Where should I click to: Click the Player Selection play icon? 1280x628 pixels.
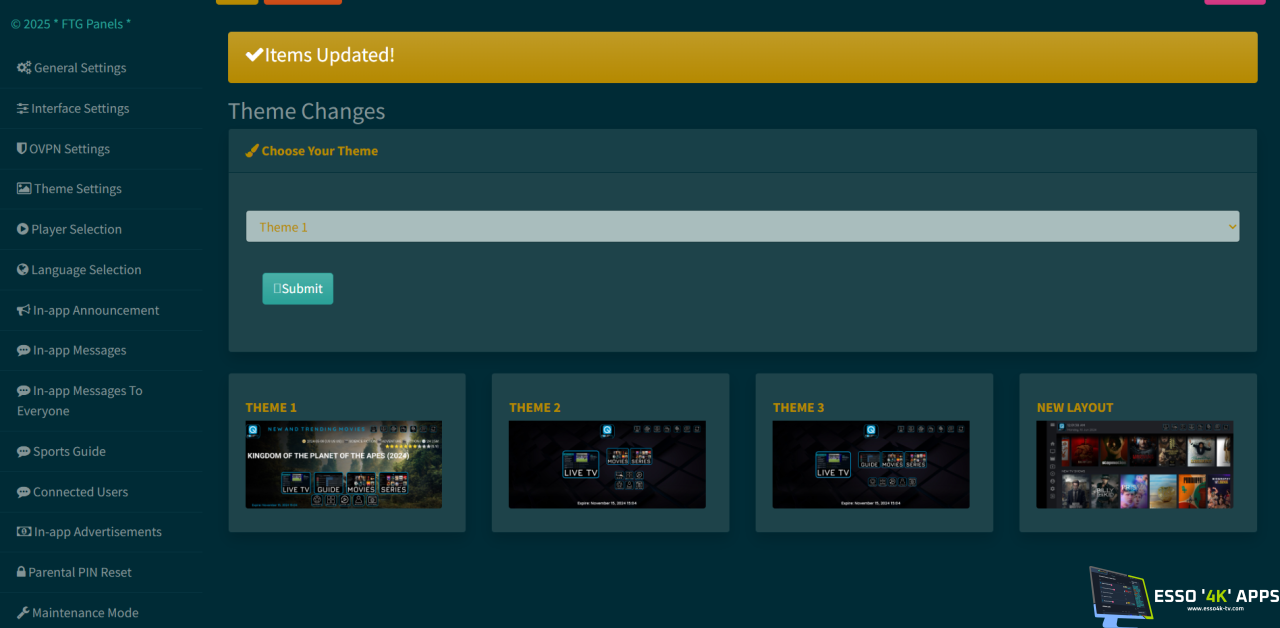23,230
